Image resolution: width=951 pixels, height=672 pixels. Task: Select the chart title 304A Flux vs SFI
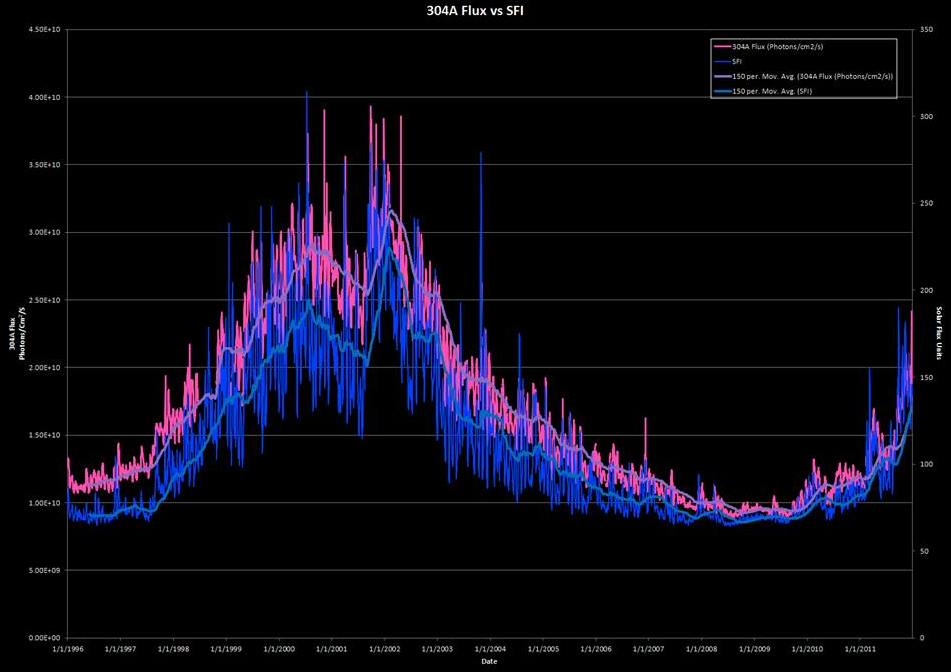coord(476,12)
